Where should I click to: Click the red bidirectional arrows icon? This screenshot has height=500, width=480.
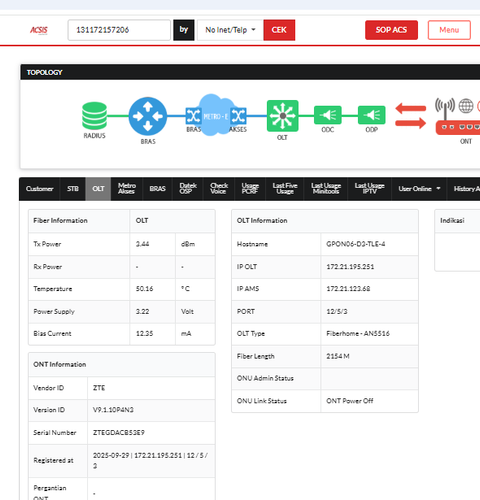click(411, 116)
